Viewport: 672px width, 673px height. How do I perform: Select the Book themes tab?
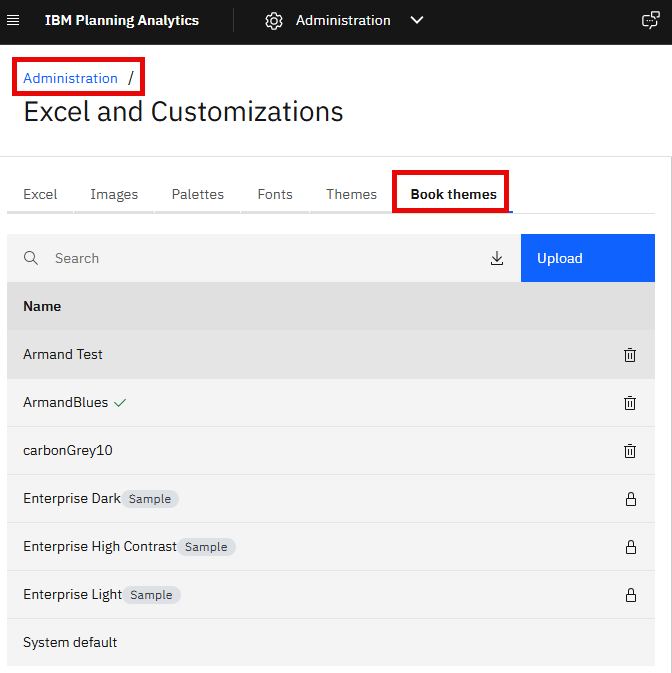click(453, 194)
